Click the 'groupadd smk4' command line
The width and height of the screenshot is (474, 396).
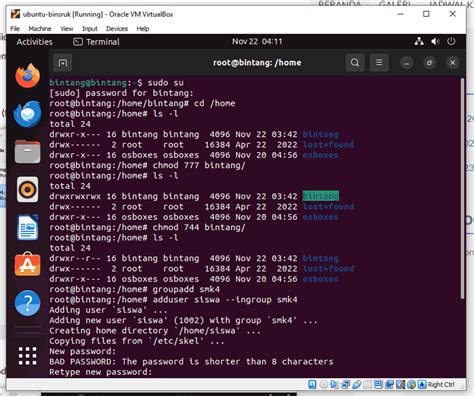pos(135,289)
